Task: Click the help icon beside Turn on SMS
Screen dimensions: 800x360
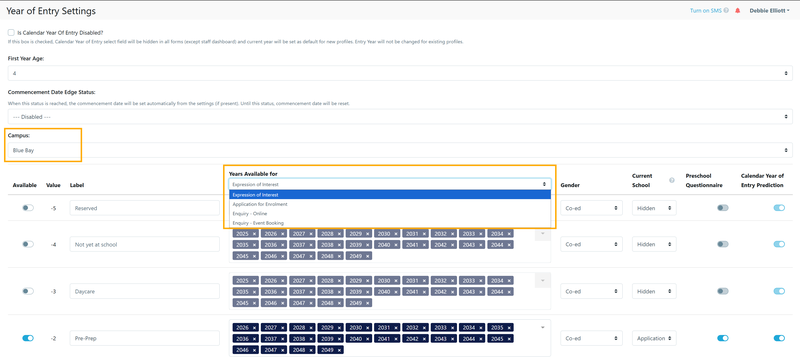Action: tap(726, 10)
